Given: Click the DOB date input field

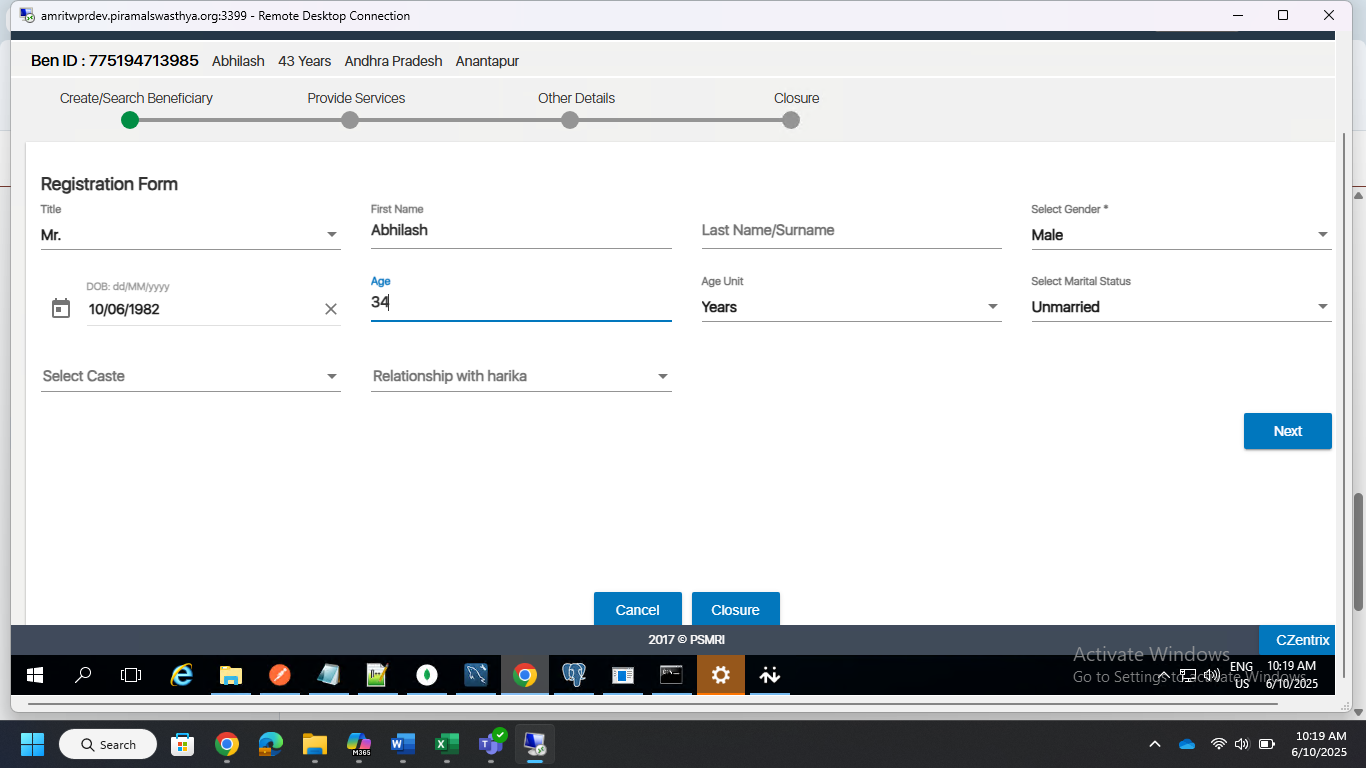Looking at the screenshot, I should [x=205, y=309].
